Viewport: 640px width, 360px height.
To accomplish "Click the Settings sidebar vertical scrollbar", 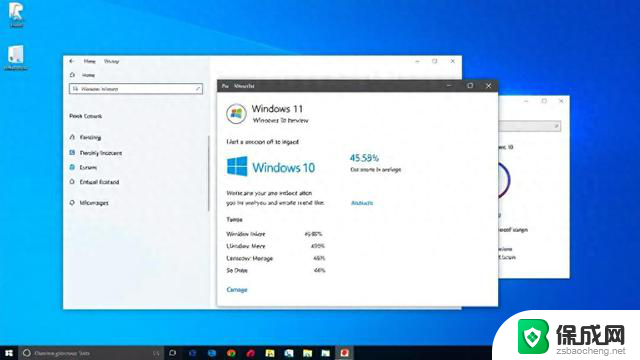I will click(x=209, y=173).
